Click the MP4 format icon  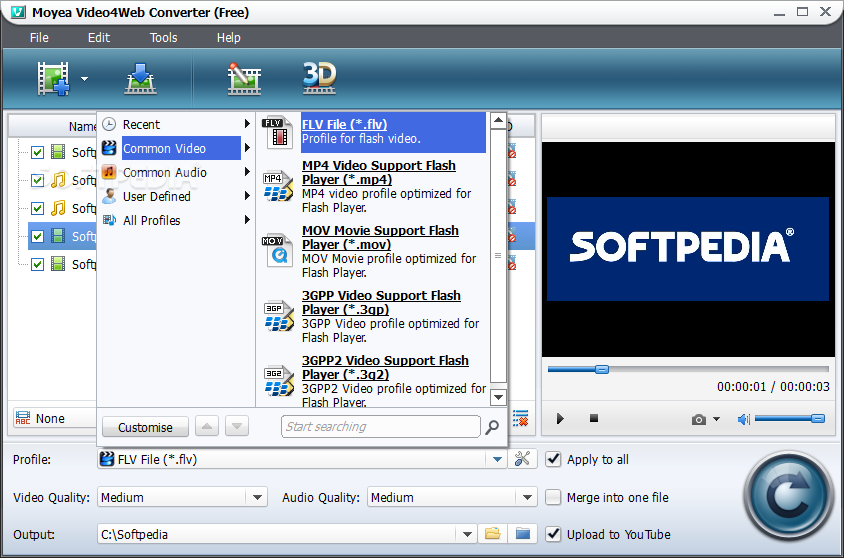(278, 186)
